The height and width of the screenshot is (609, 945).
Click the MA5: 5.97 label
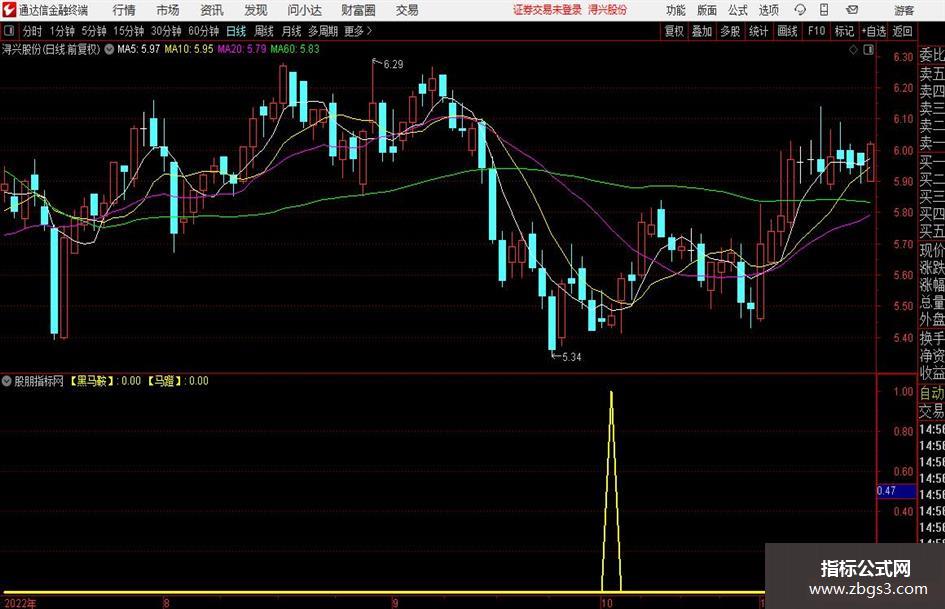139,49
